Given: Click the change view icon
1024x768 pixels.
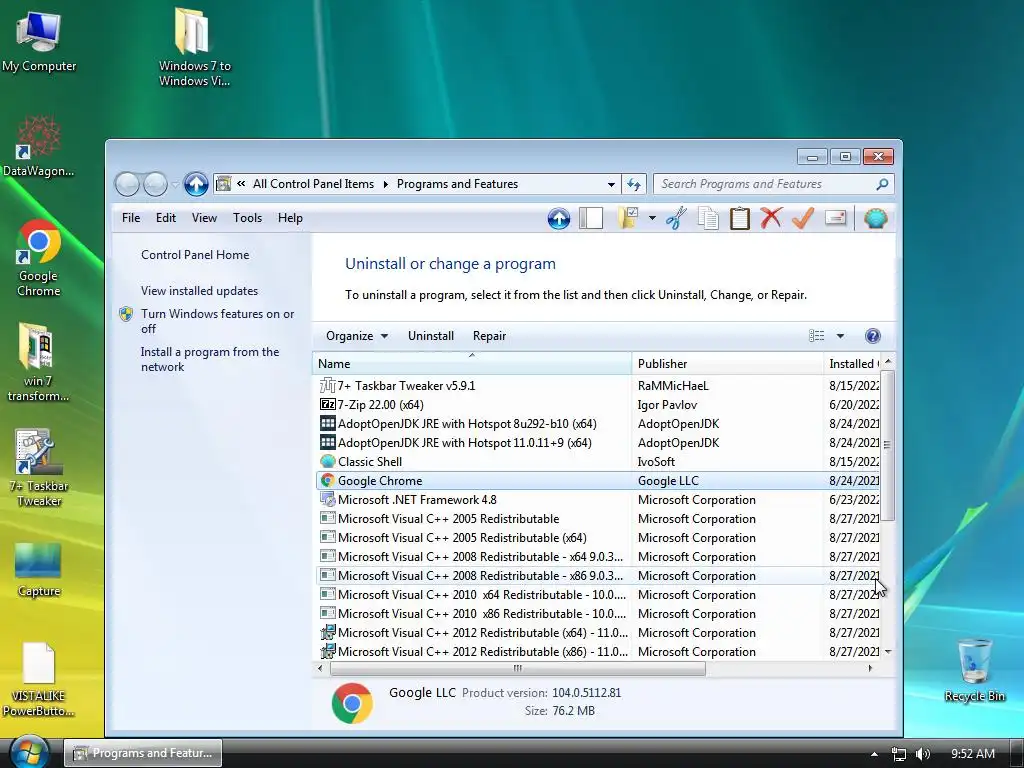Looking at the screenshot, I should 816,336.
